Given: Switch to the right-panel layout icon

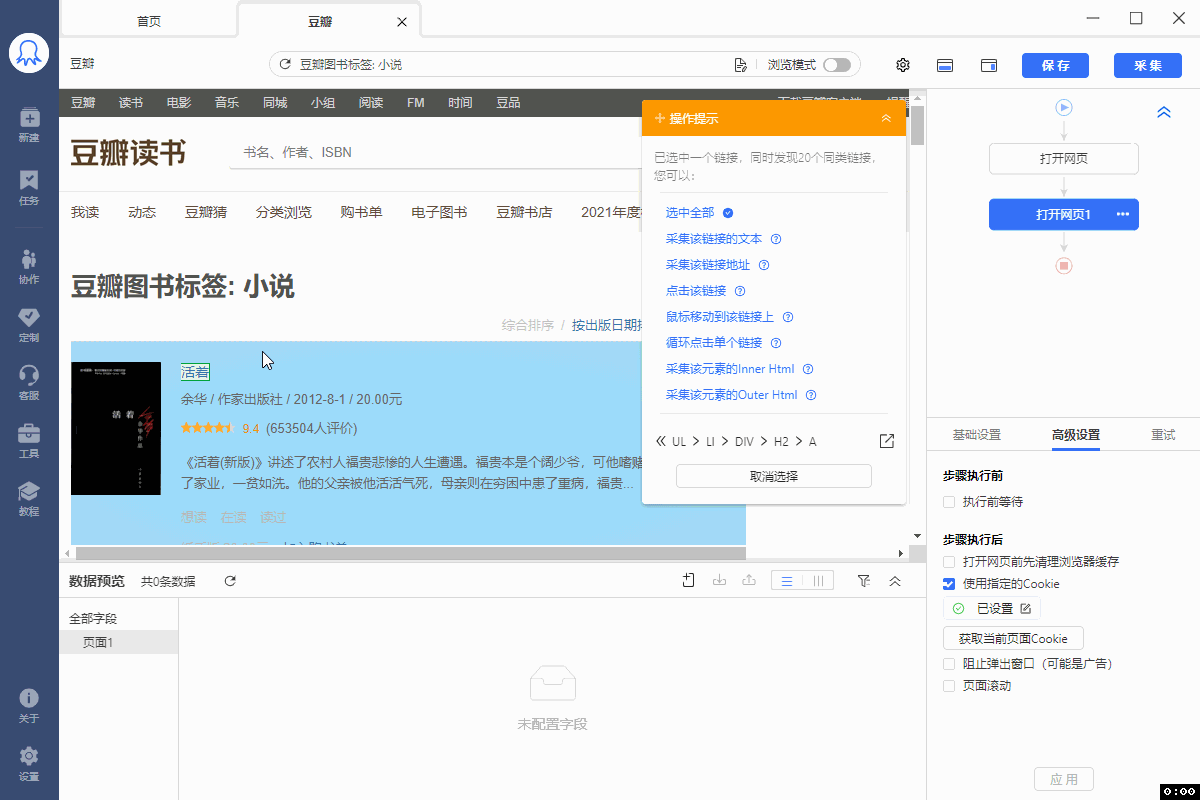Looking at the screenshot, I should [x=989, y=65].
